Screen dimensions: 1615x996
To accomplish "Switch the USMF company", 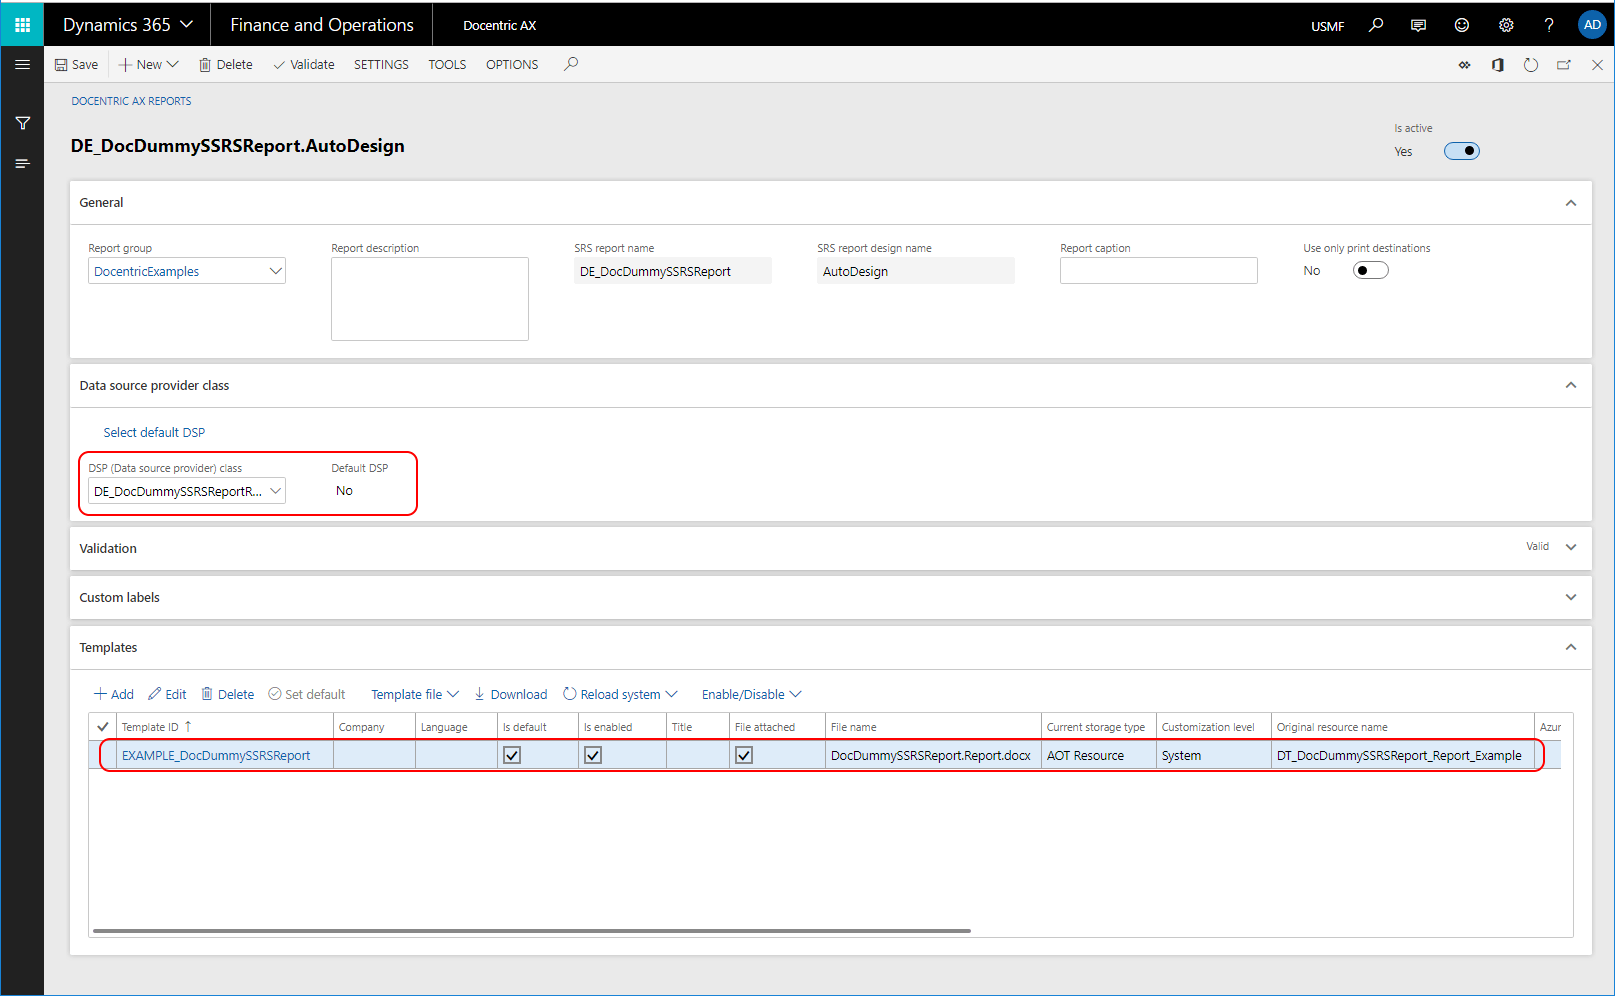I will tap(1327, 26).
